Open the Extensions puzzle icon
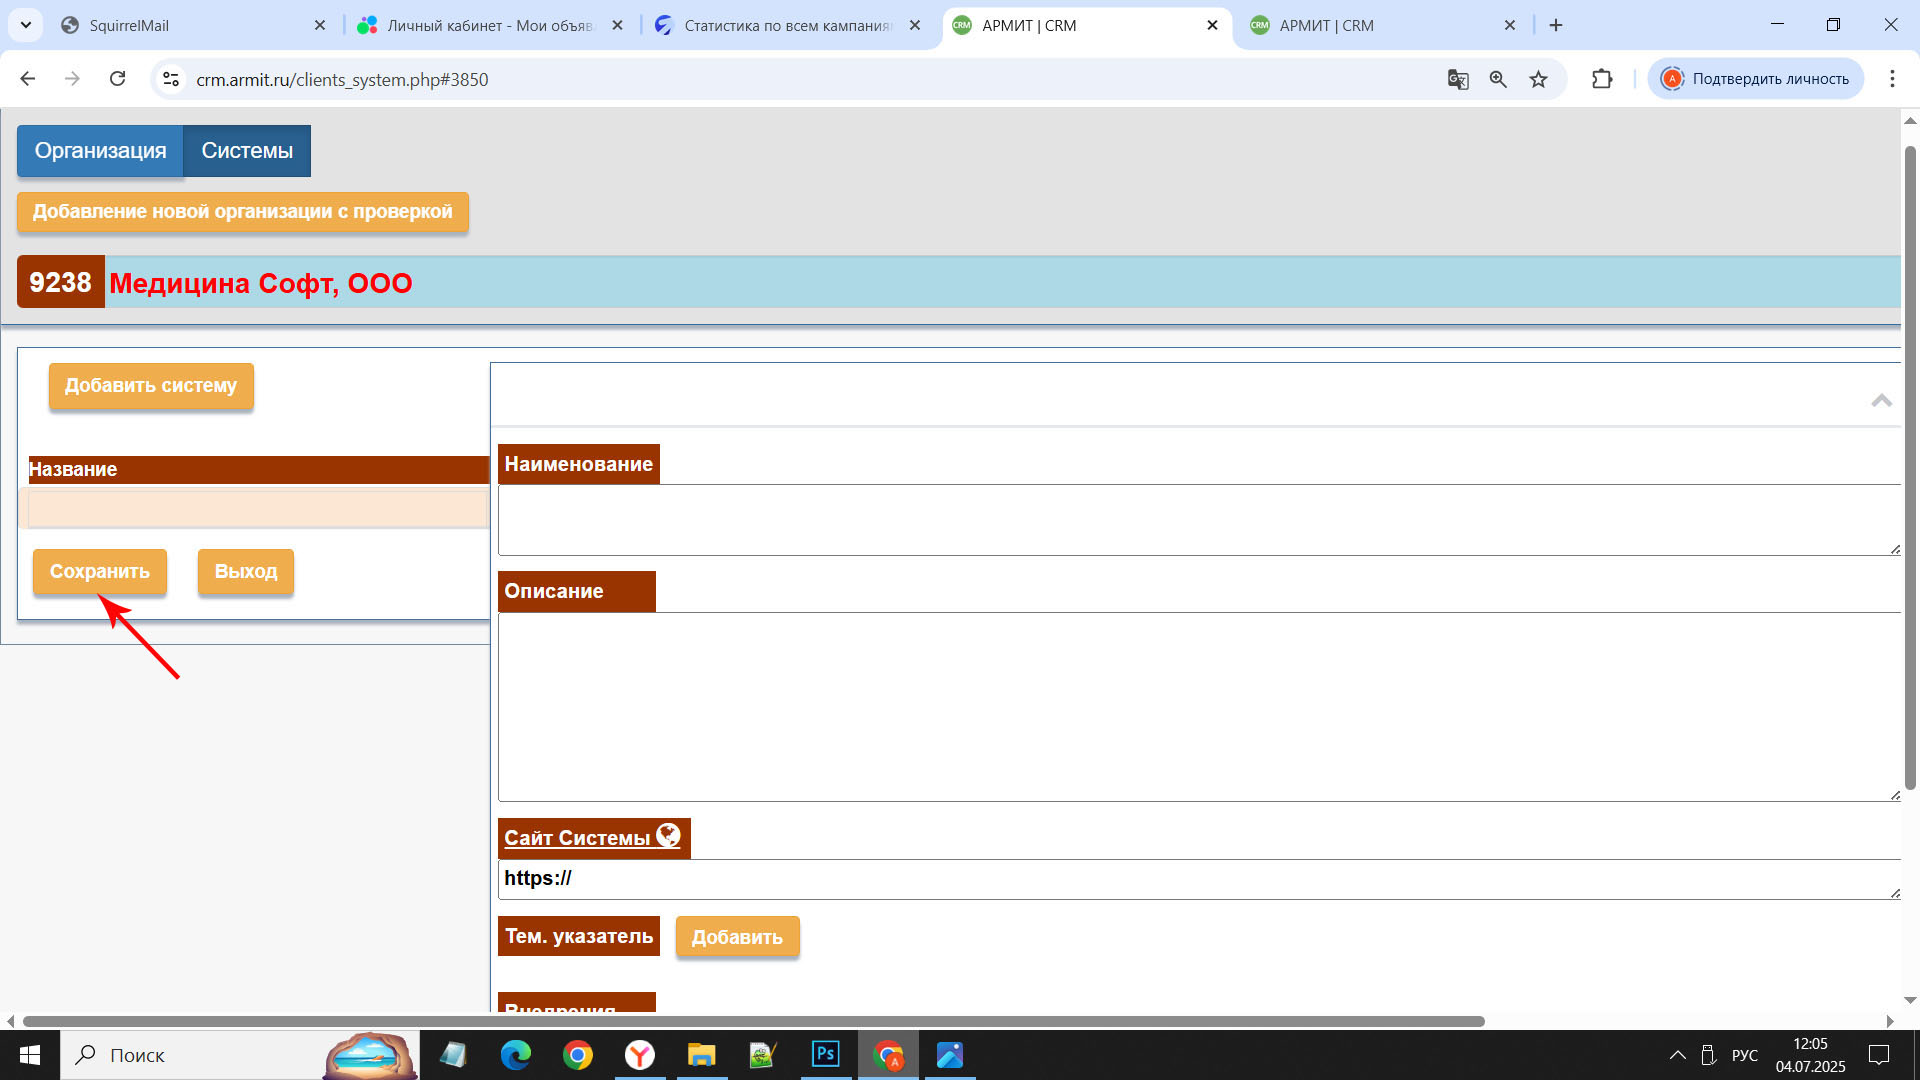Screen dimensions: 1920x1080 point(1602,79)
